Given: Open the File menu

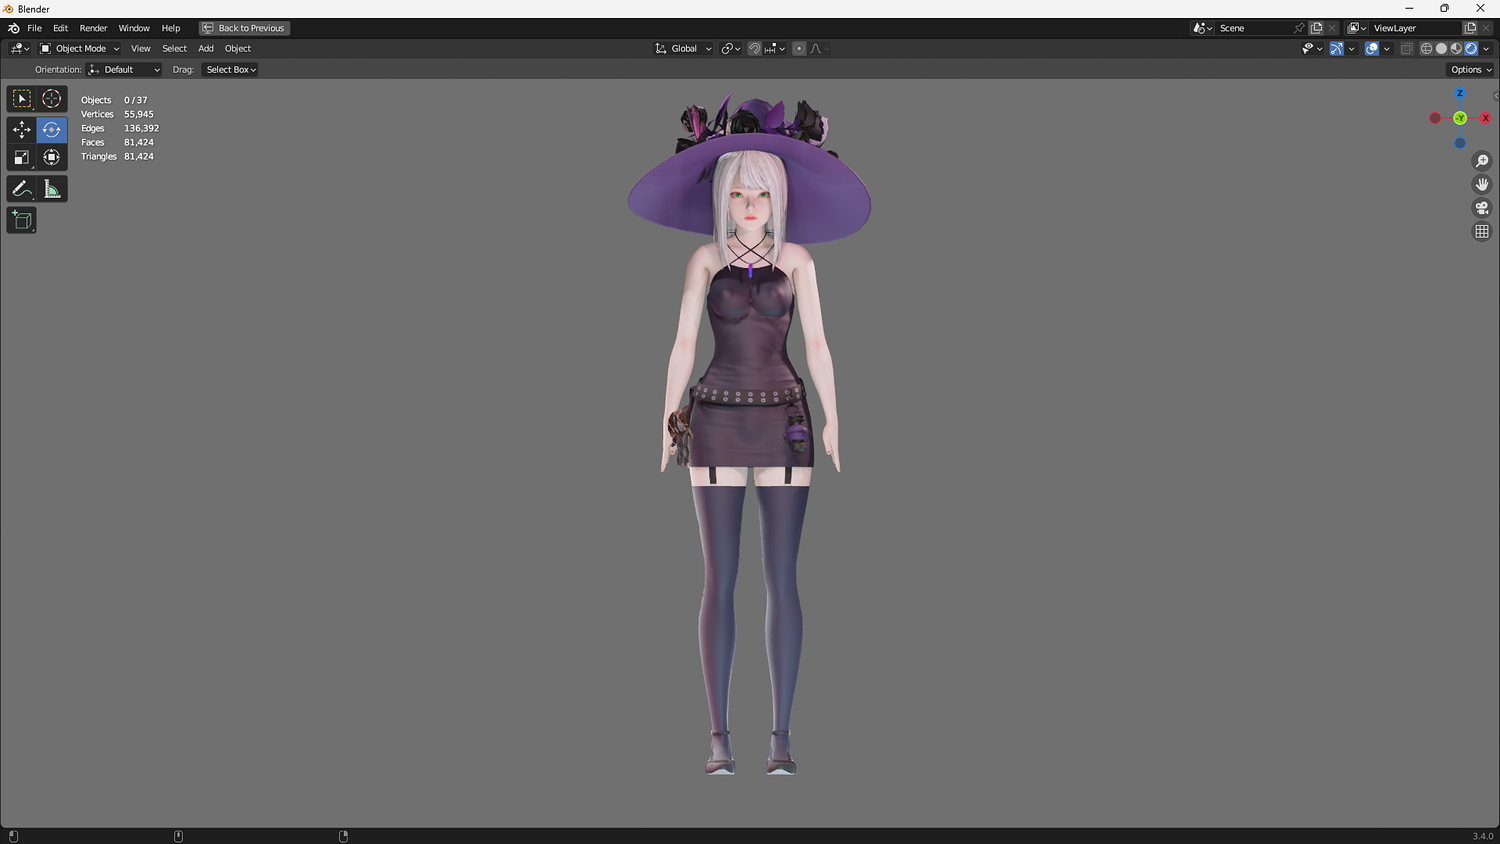Looking at the screenshot, I should tap(35, 28).
